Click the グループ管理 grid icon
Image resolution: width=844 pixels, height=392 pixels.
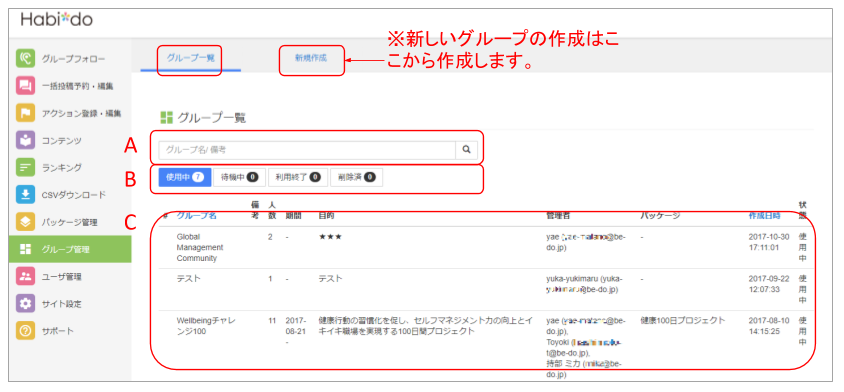click(25, 249)
